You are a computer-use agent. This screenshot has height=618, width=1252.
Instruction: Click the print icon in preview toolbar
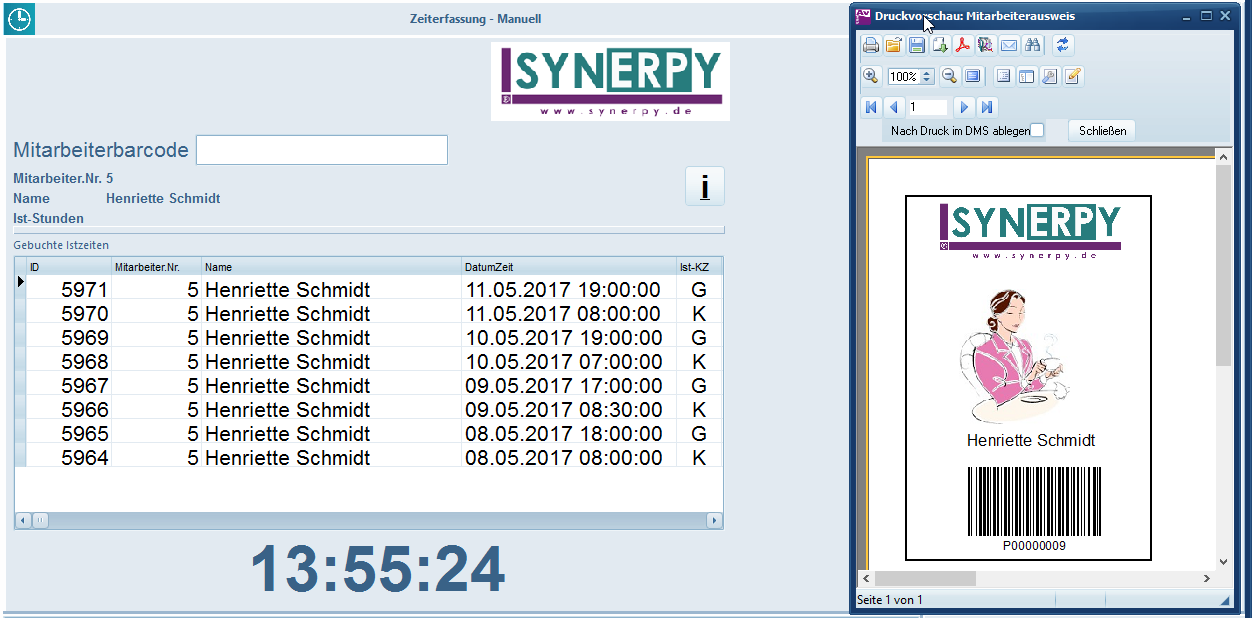point(871,45)
